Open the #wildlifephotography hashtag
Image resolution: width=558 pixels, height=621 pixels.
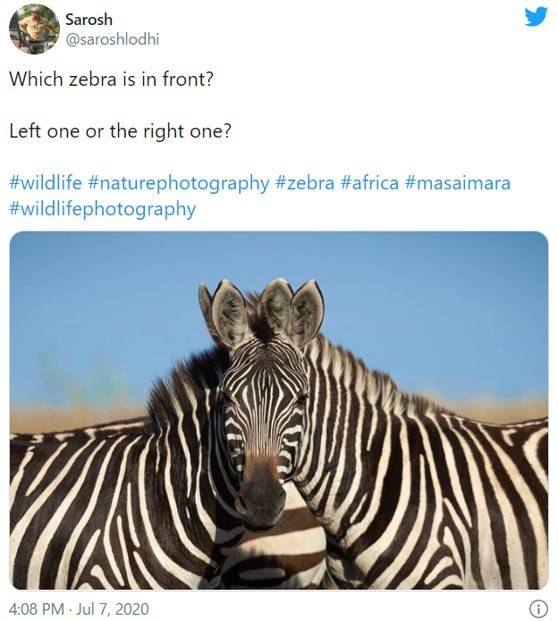tap(103, 210)
